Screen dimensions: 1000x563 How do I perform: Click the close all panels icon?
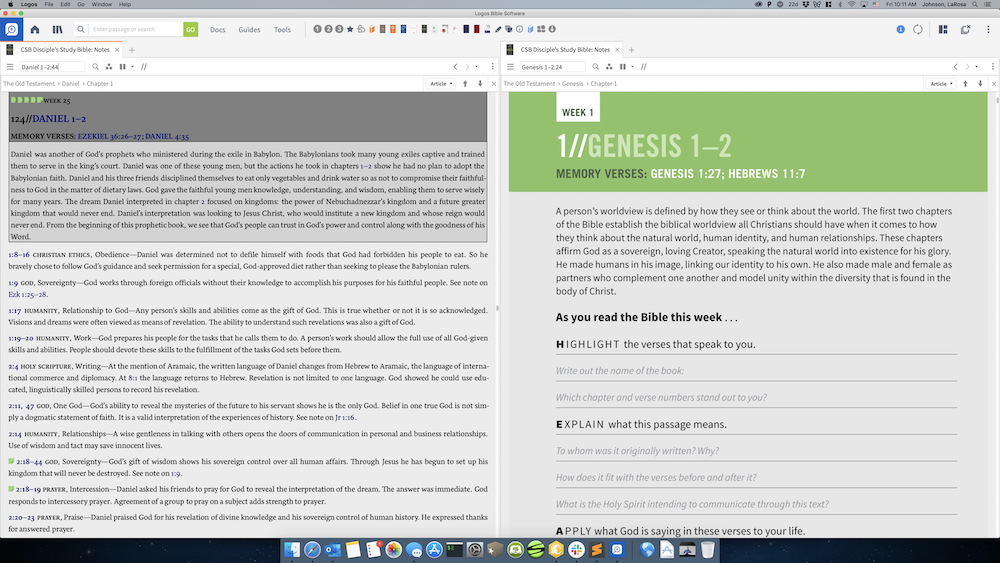pos(966,29)
